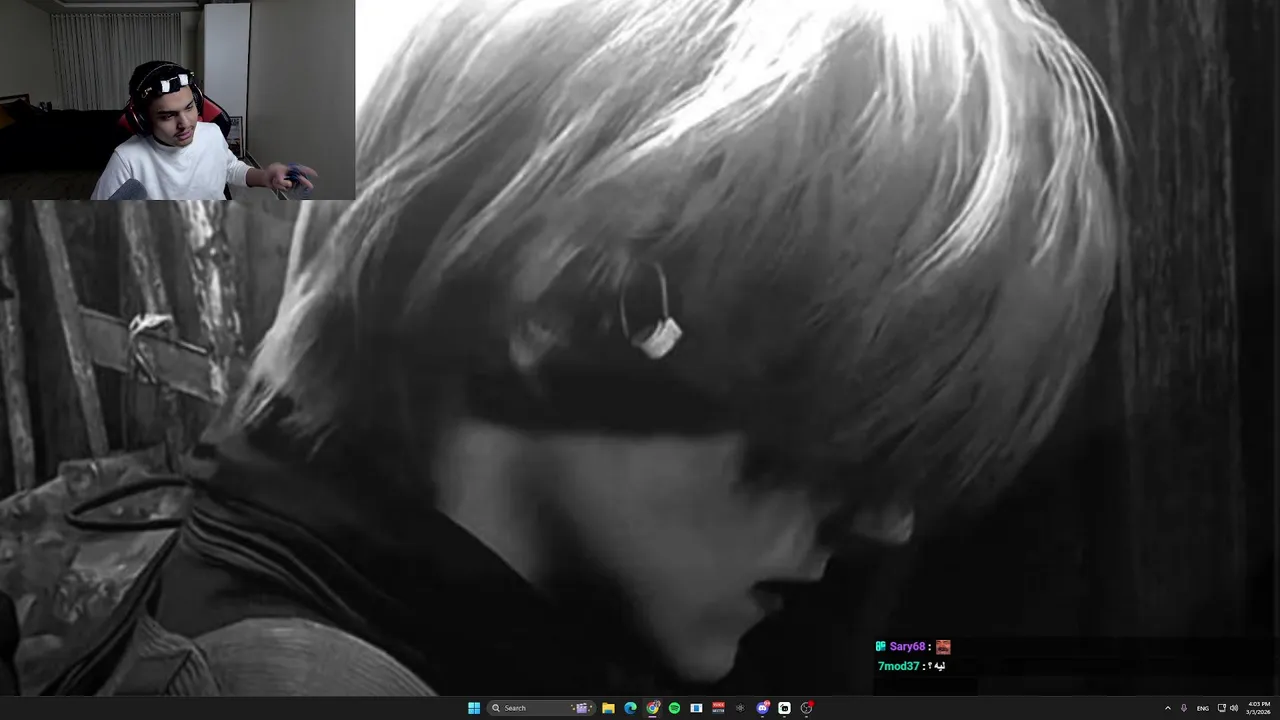Open the white square app in the taskbar
1280x720 pixels.
click(x=785, y=708)
